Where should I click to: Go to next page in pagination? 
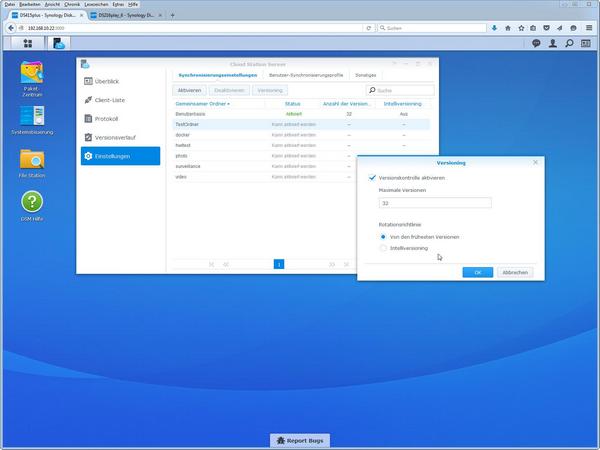(x=332, y=264)
